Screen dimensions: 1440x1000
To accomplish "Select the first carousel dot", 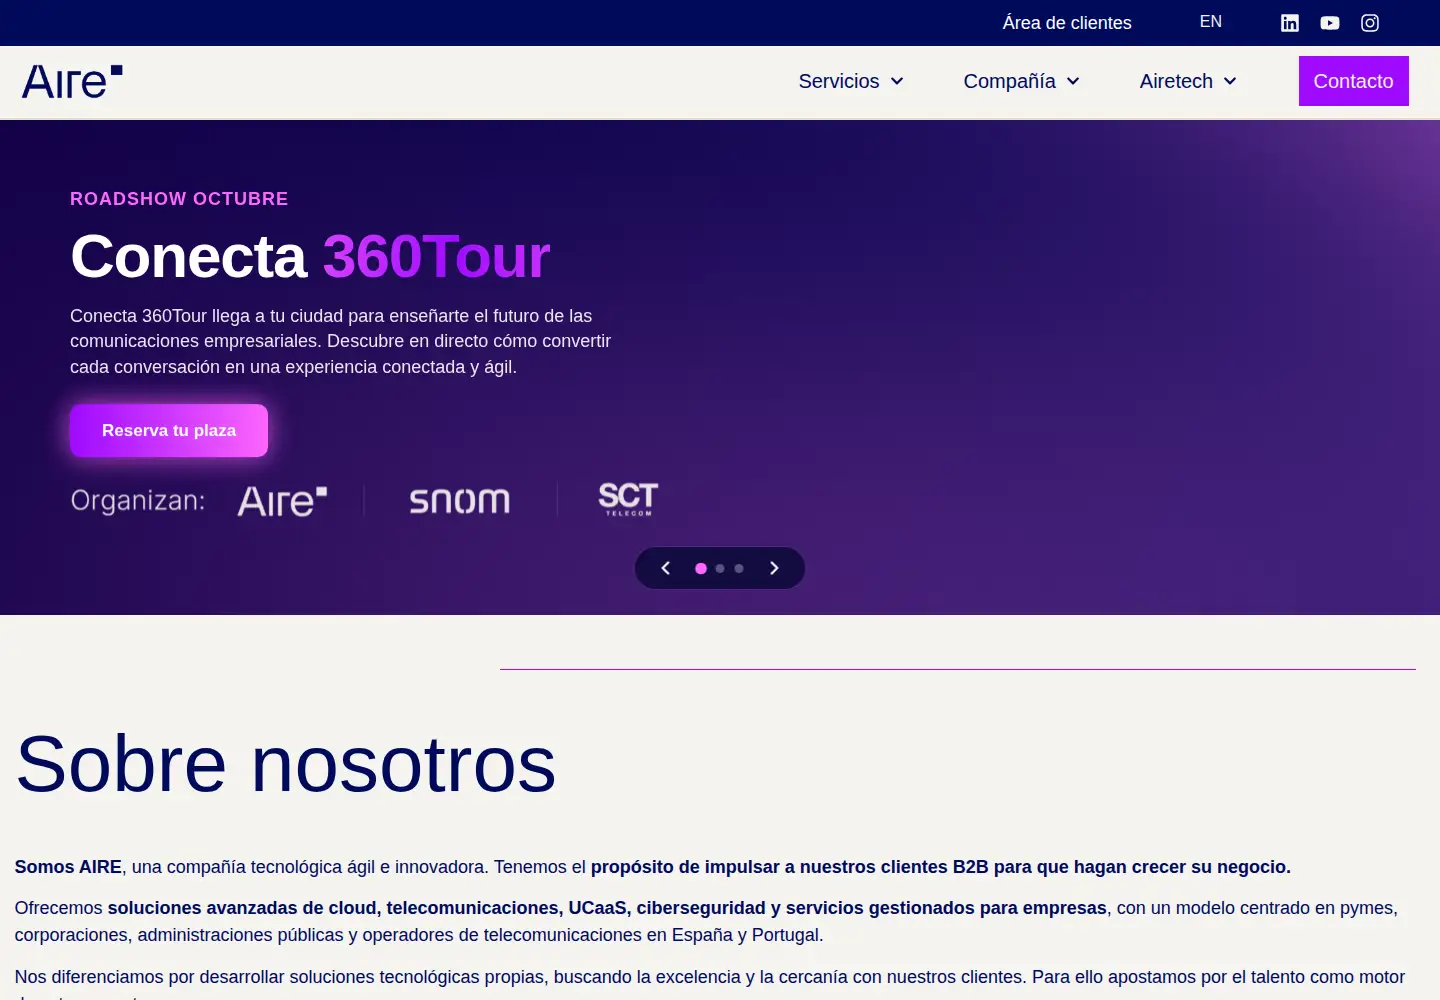I will 701,568.
